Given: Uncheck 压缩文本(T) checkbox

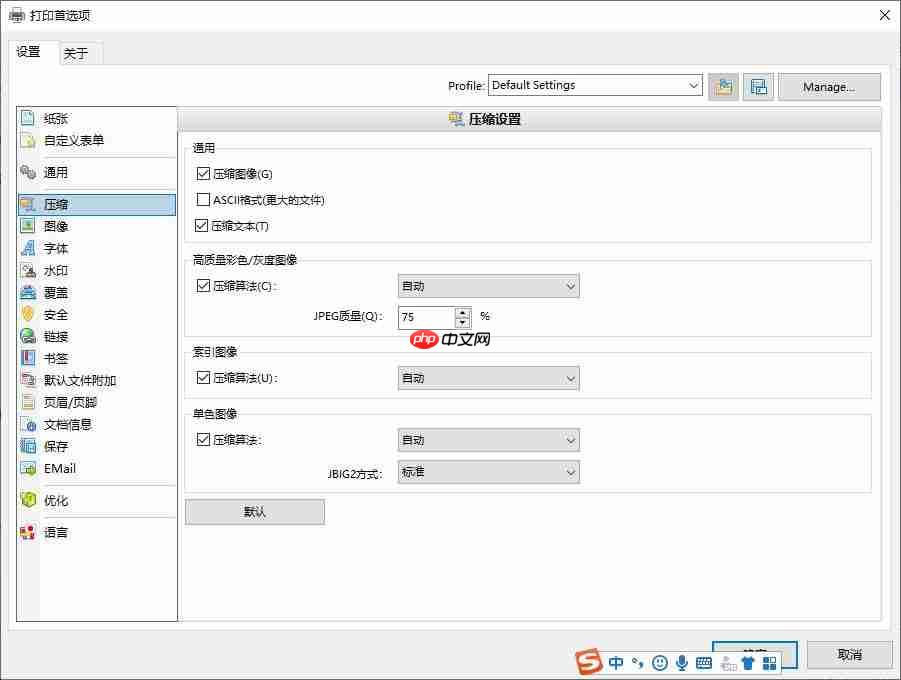Looking at the screenshot, I should coord(201,225).
